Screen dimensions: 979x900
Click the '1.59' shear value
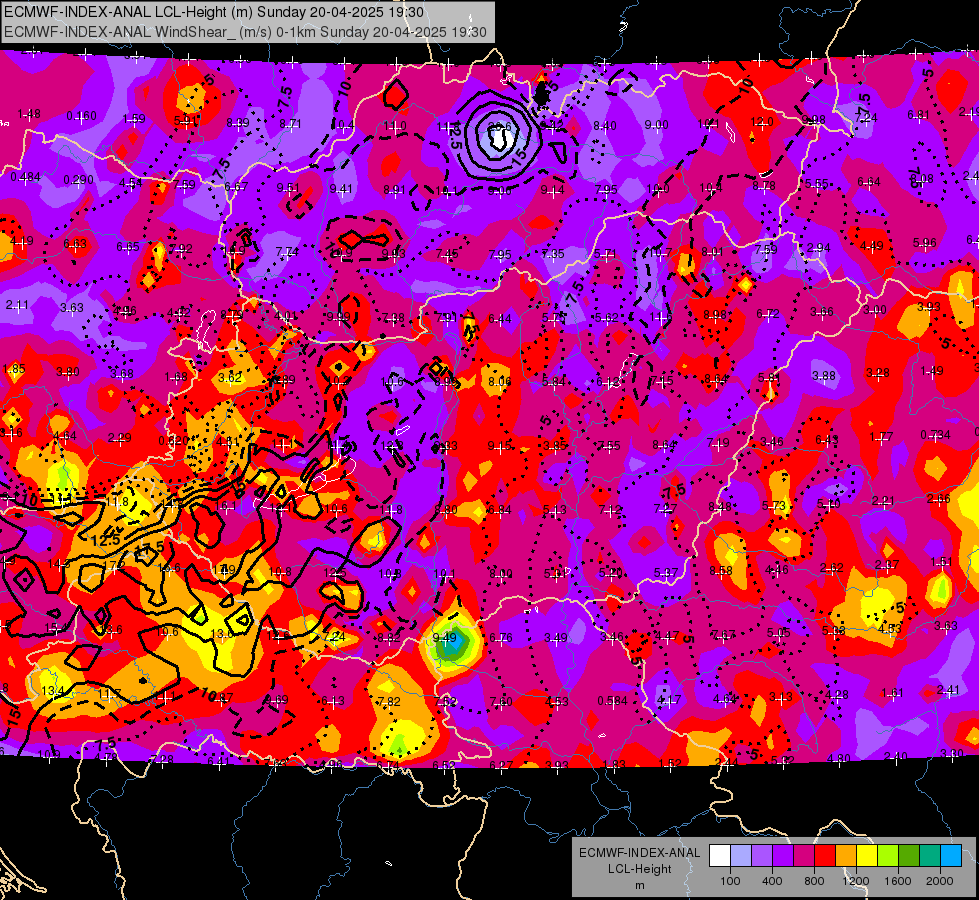pos(134,119)
